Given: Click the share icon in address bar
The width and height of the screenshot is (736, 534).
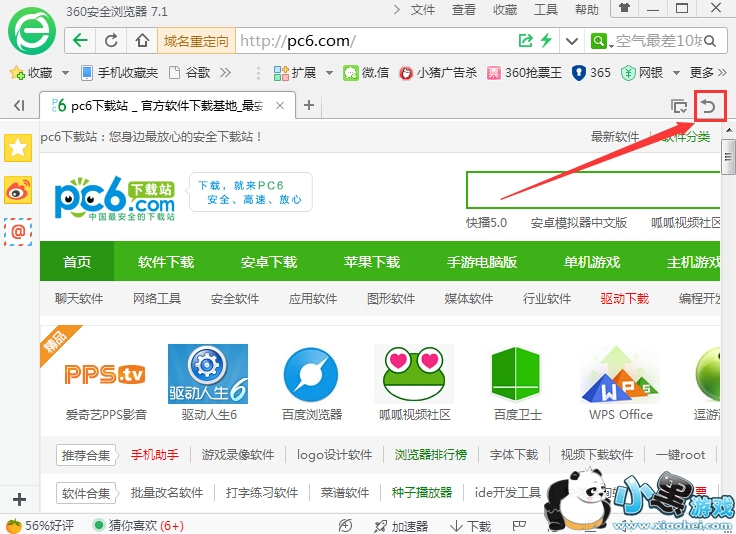Looking at the screenshot, I should coord(525,40).
